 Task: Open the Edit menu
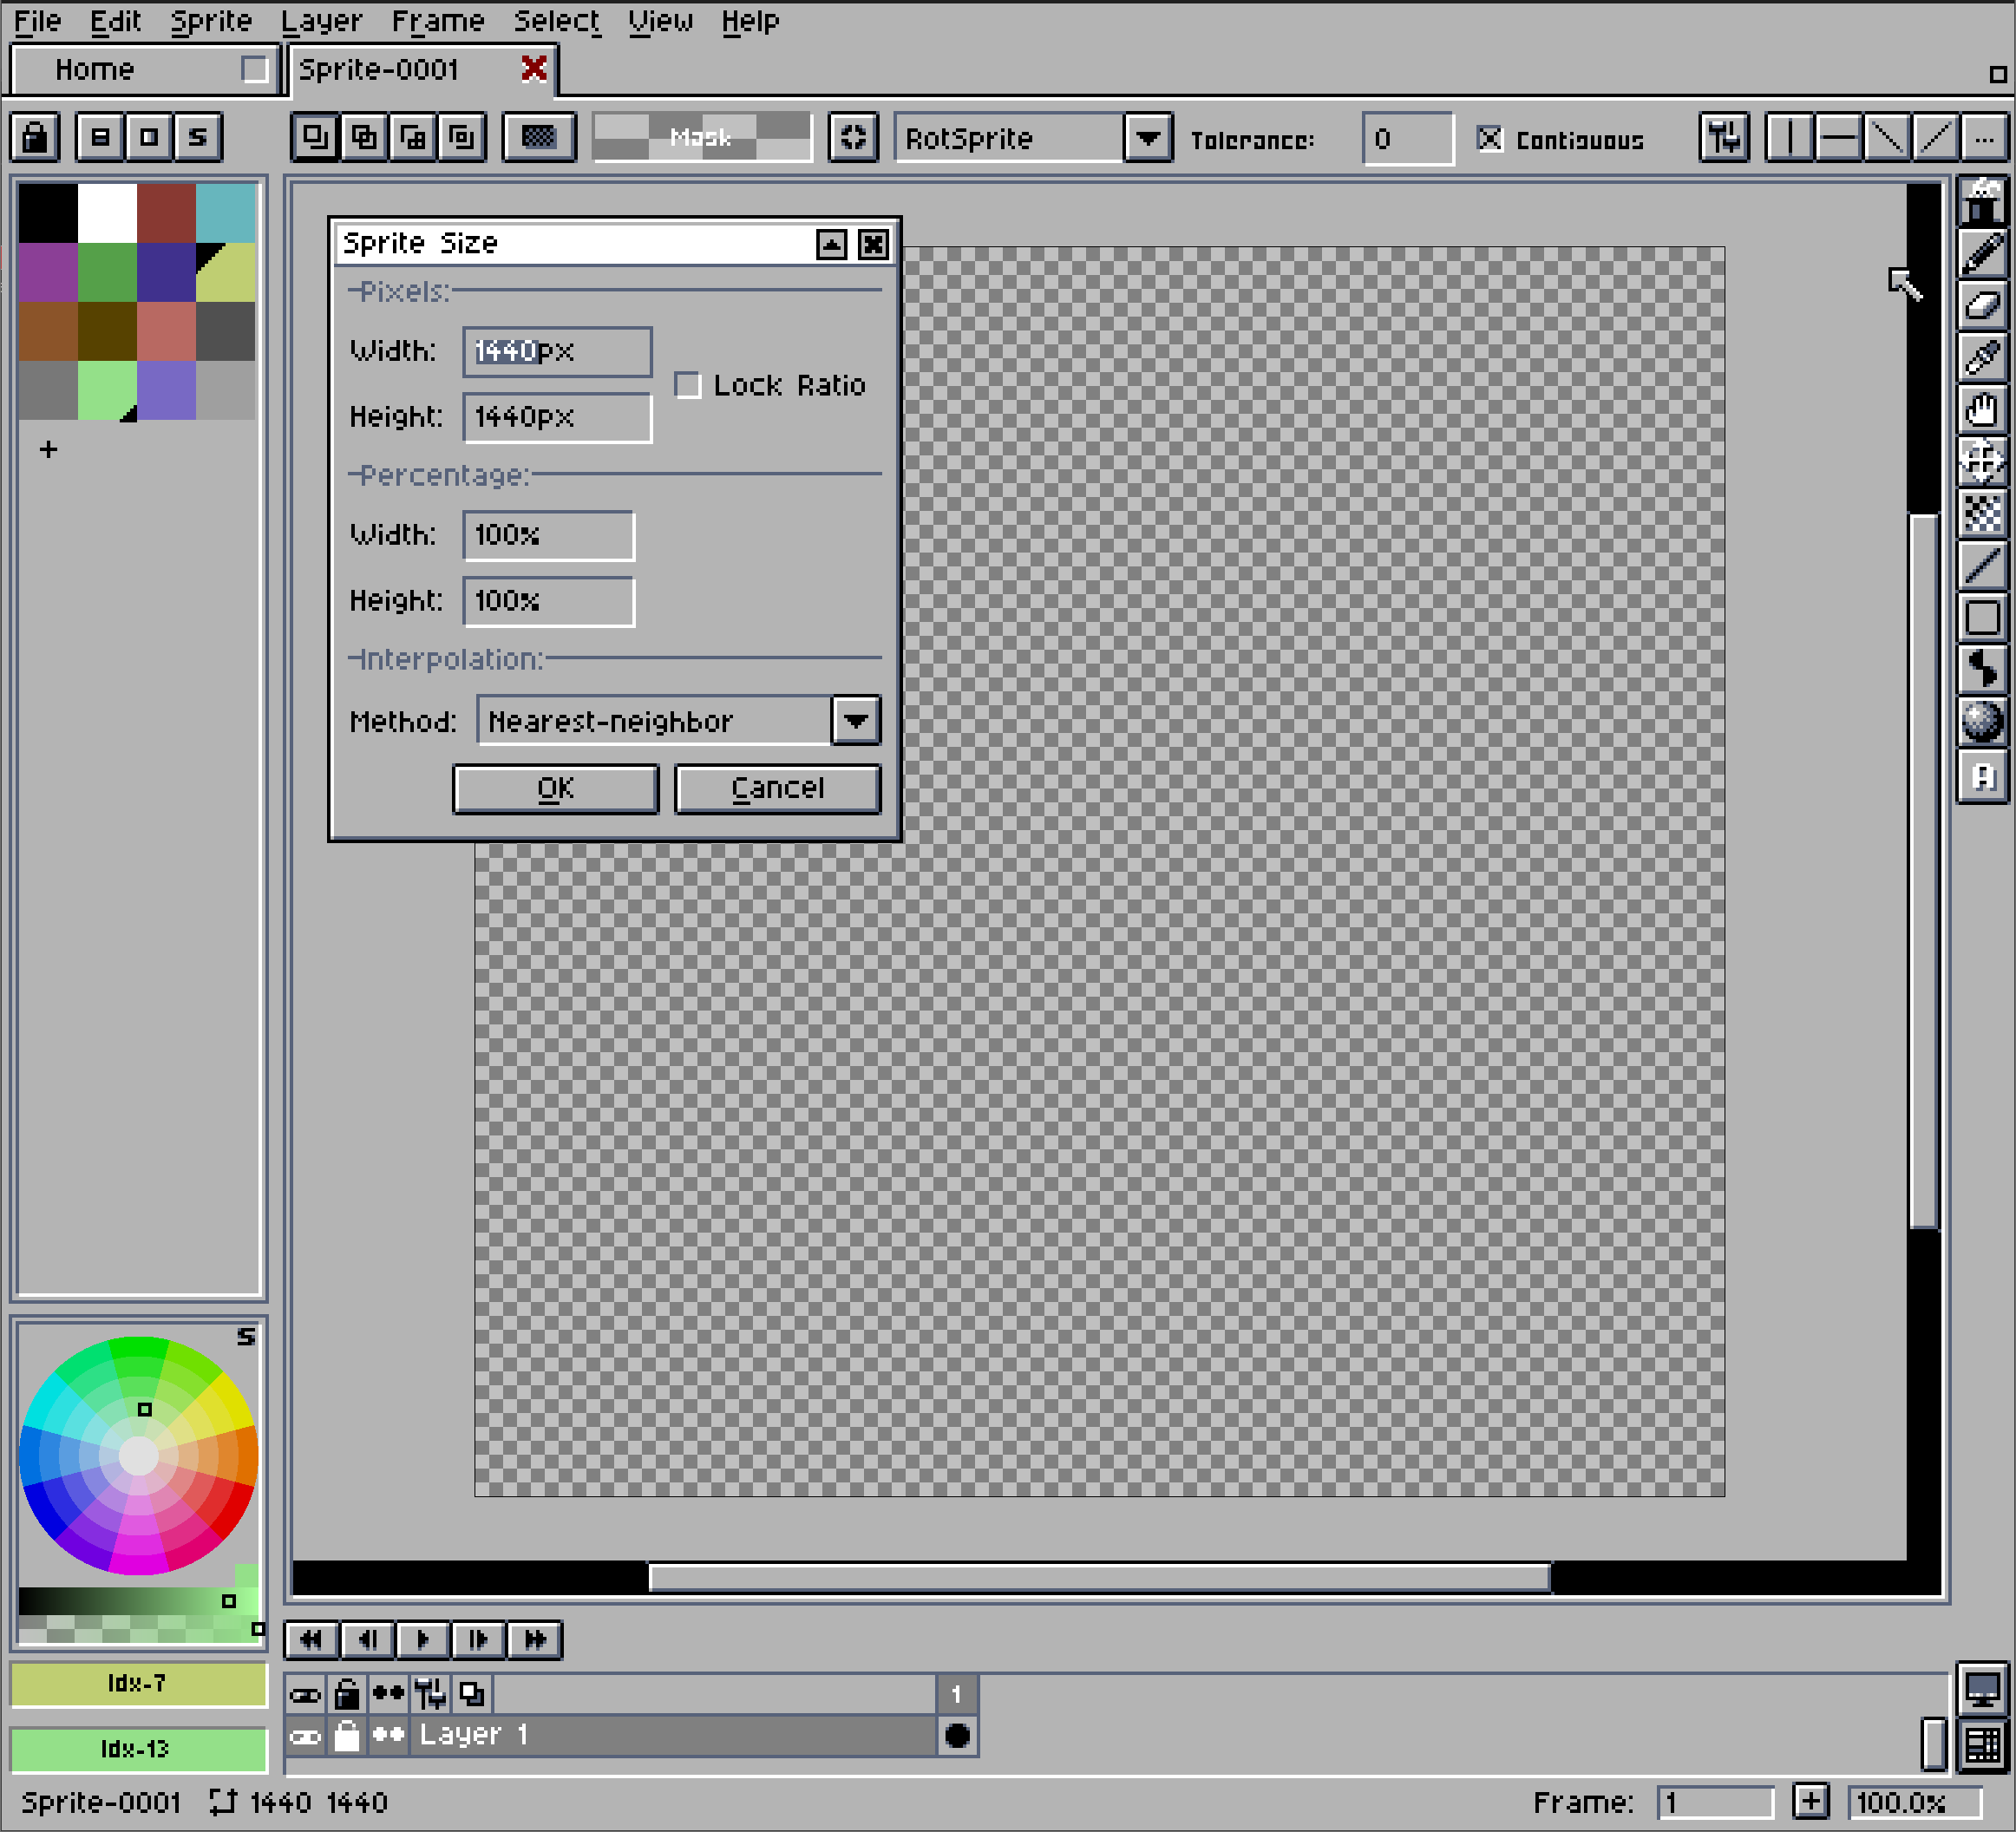pyautogui.click(x=115, y=21)
